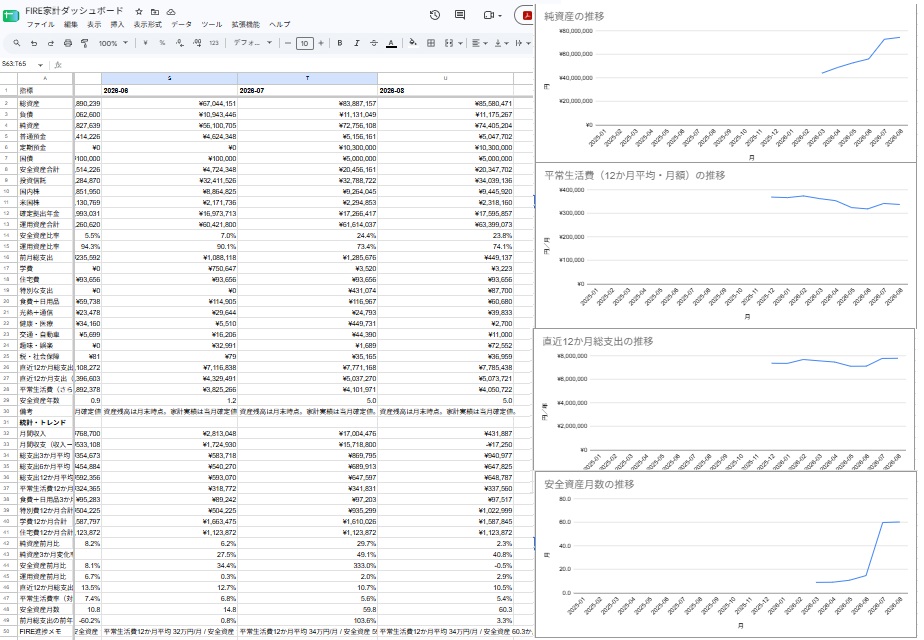The height and width of the screenshot is (640, 924).
Task: Click the font size input field
Action: pos(304,43)
